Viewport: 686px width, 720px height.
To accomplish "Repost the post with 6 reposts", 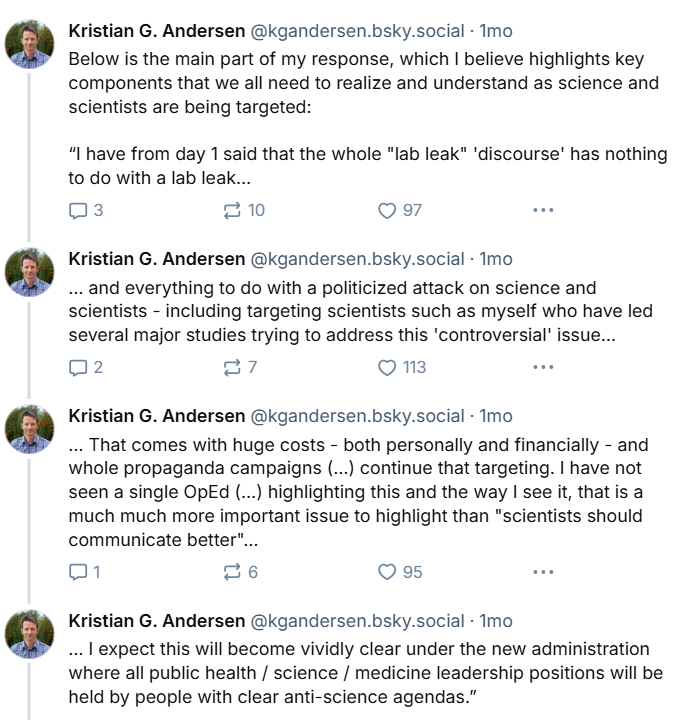I will [x=240, y=572].
